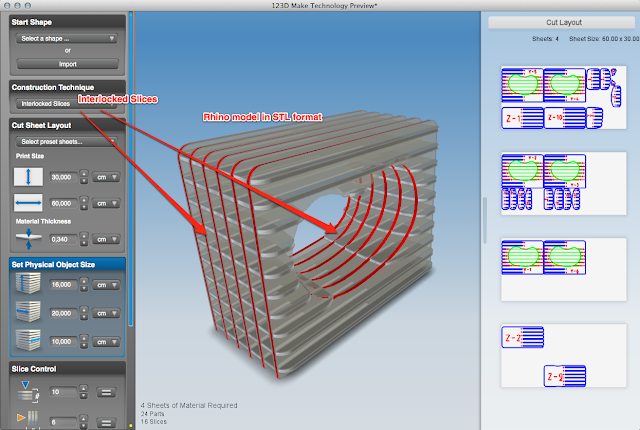Screen dimensions: 640x430
Task: Click the Cut Layout header tab
Action: click(563, 22)
